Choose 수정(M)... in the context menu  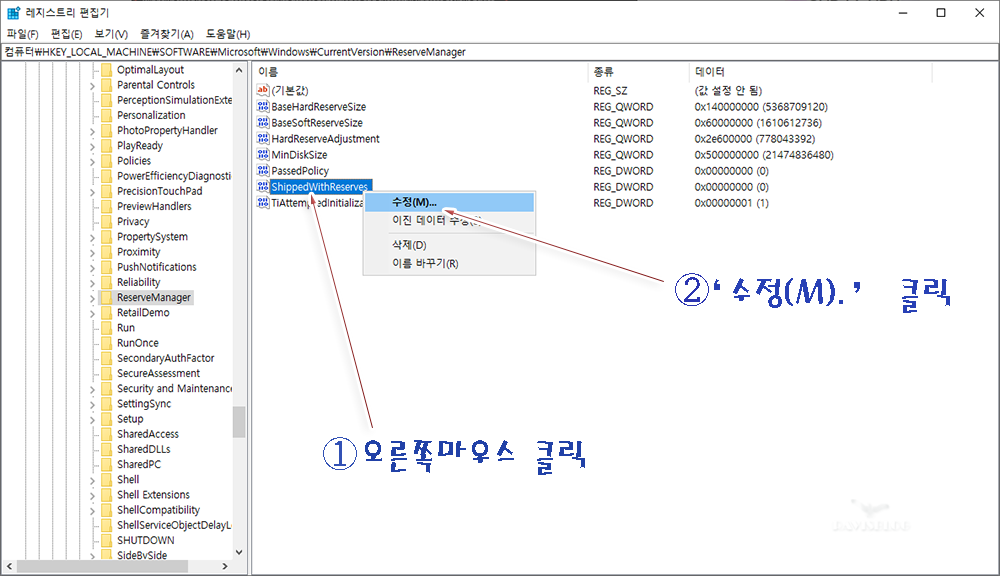click(449, 202)
